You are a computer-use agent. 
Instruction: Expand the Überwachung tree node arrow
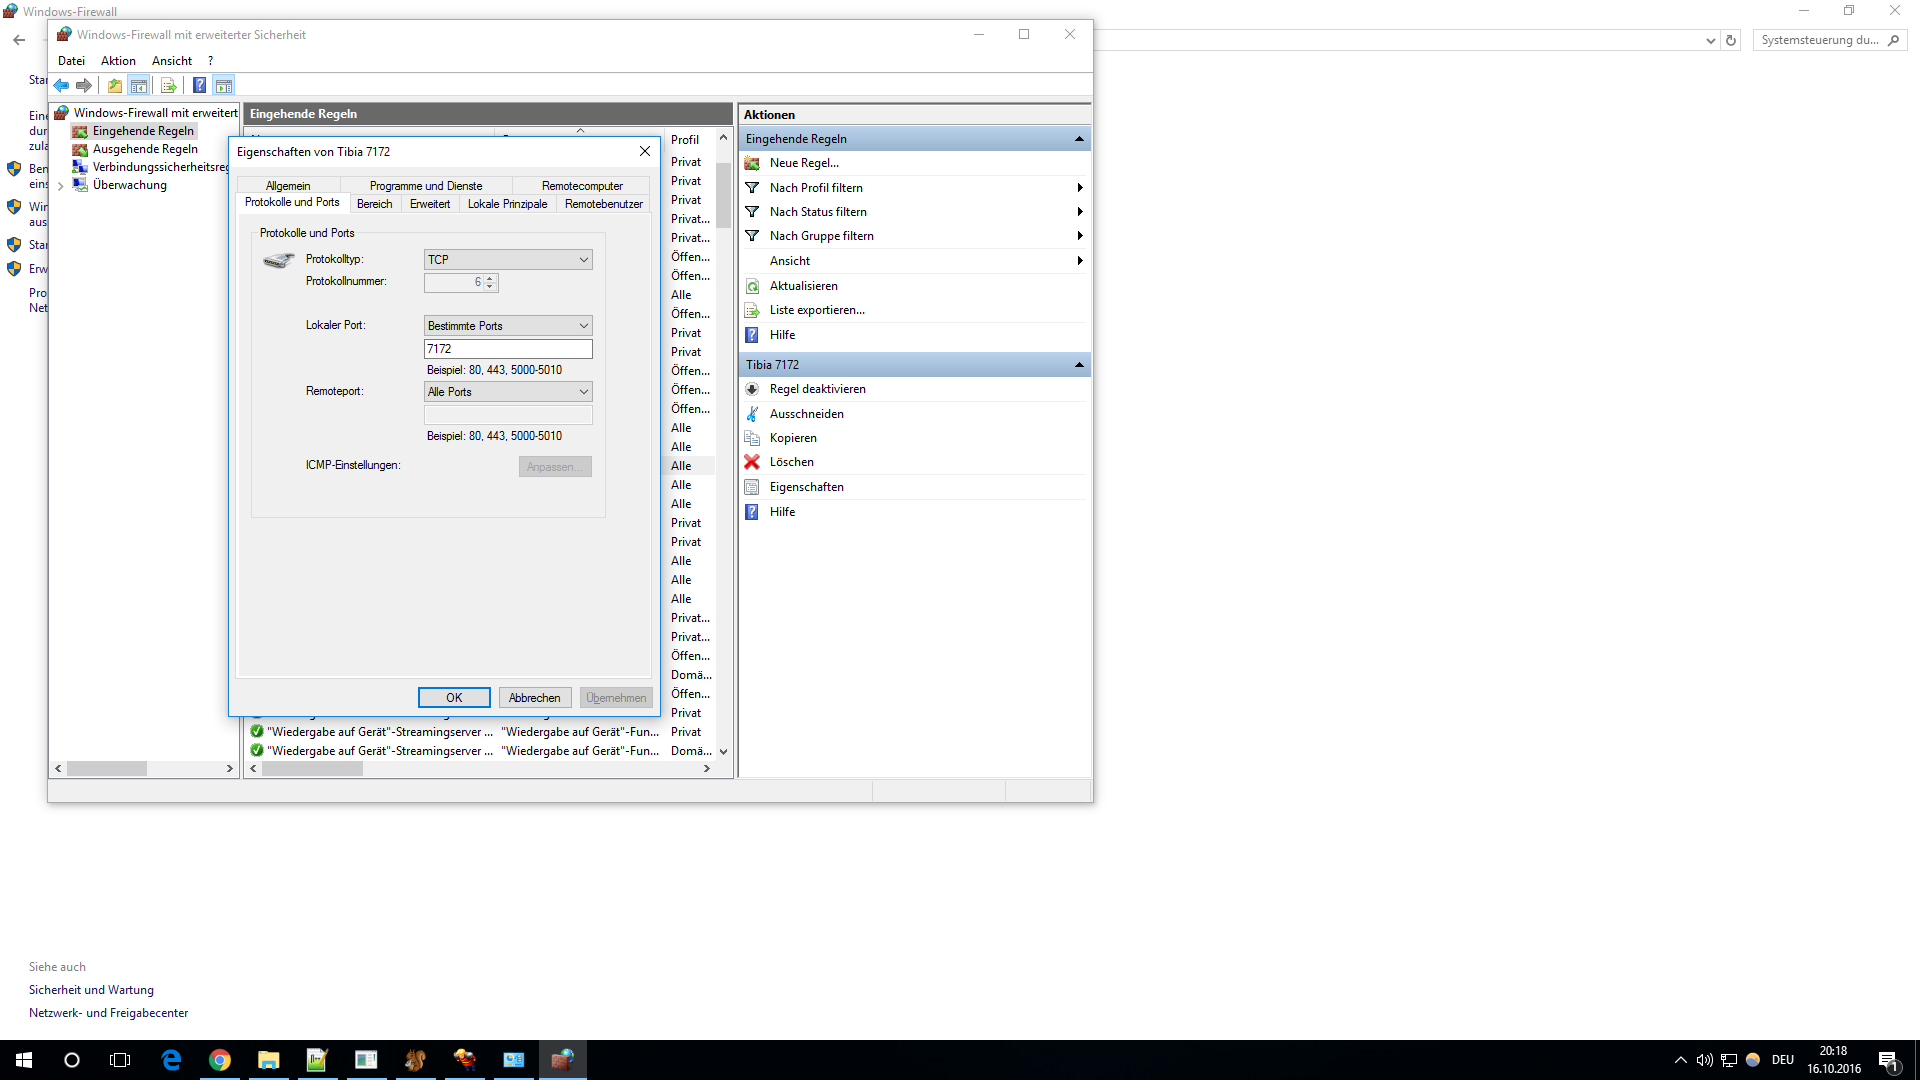pyautogui.click(x=61, y=186)
